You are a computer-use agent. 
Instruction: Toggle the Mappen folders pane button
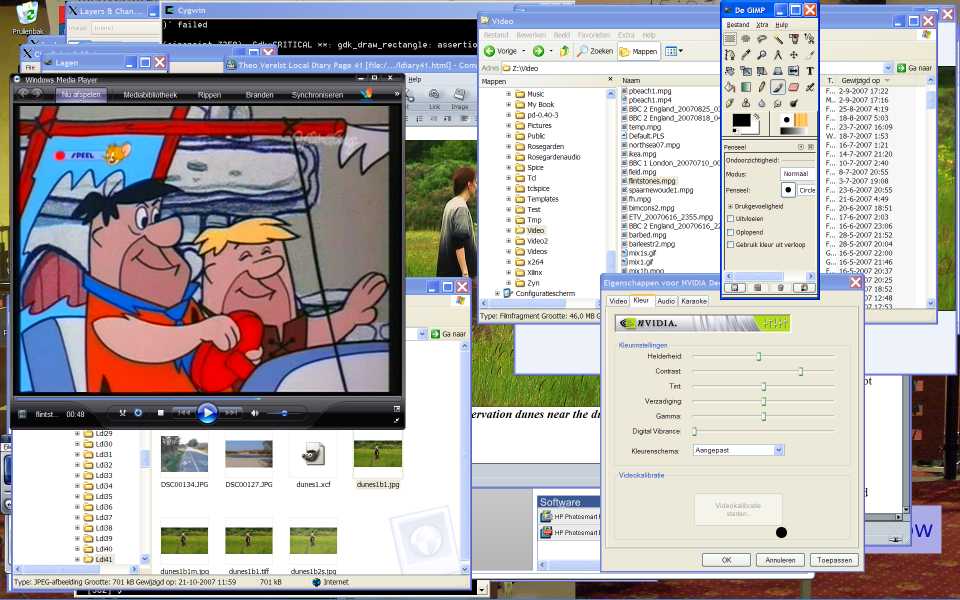pos(639,51)
